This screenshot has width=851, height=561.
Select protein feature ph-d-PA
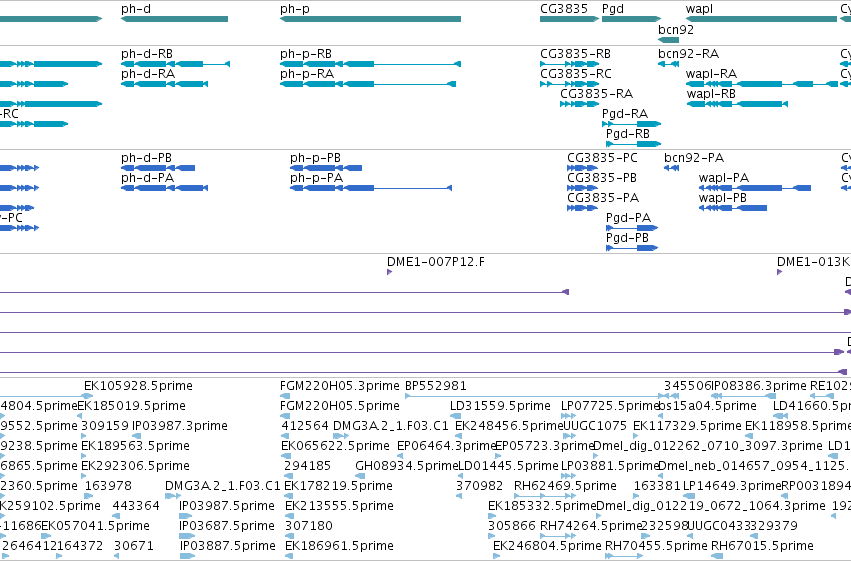pyautogui.click(x=164, y=188)
